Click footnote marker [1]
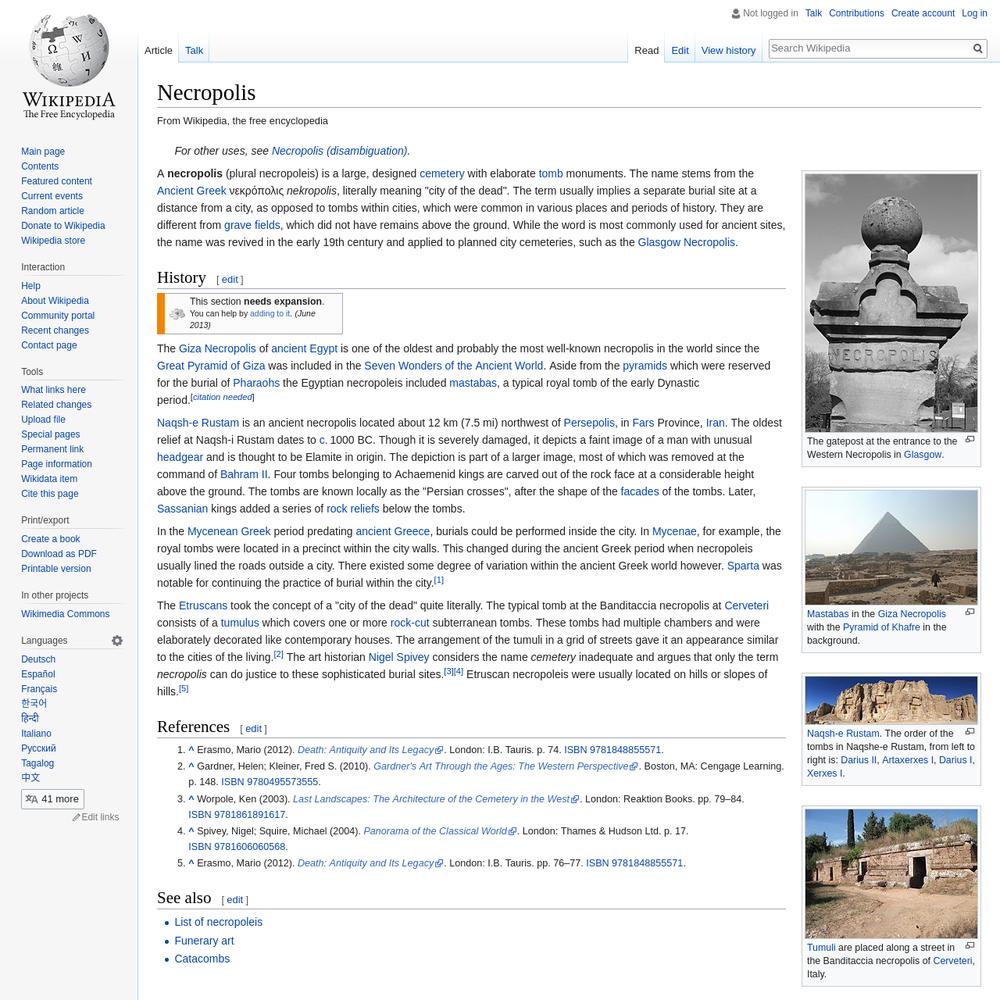This screenshot has width=1000, height=1000. pos(439,580)
